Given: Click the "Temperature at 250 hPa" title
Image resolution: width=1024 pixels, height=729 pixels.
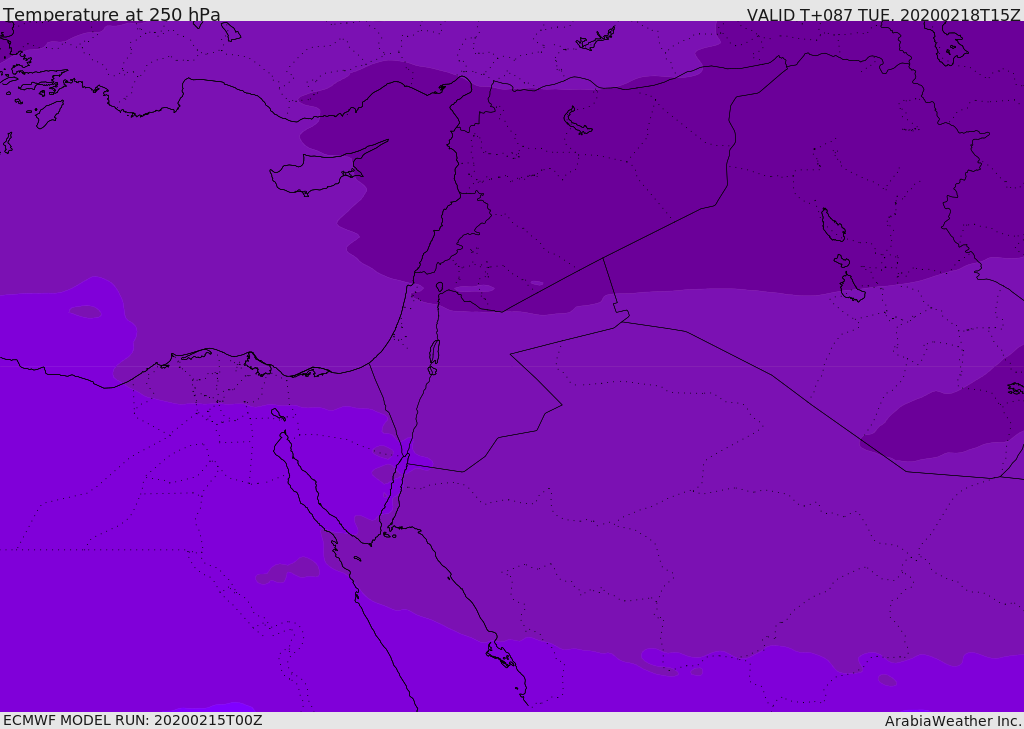Looking at the screenshot, I should [x=111, y=15].
